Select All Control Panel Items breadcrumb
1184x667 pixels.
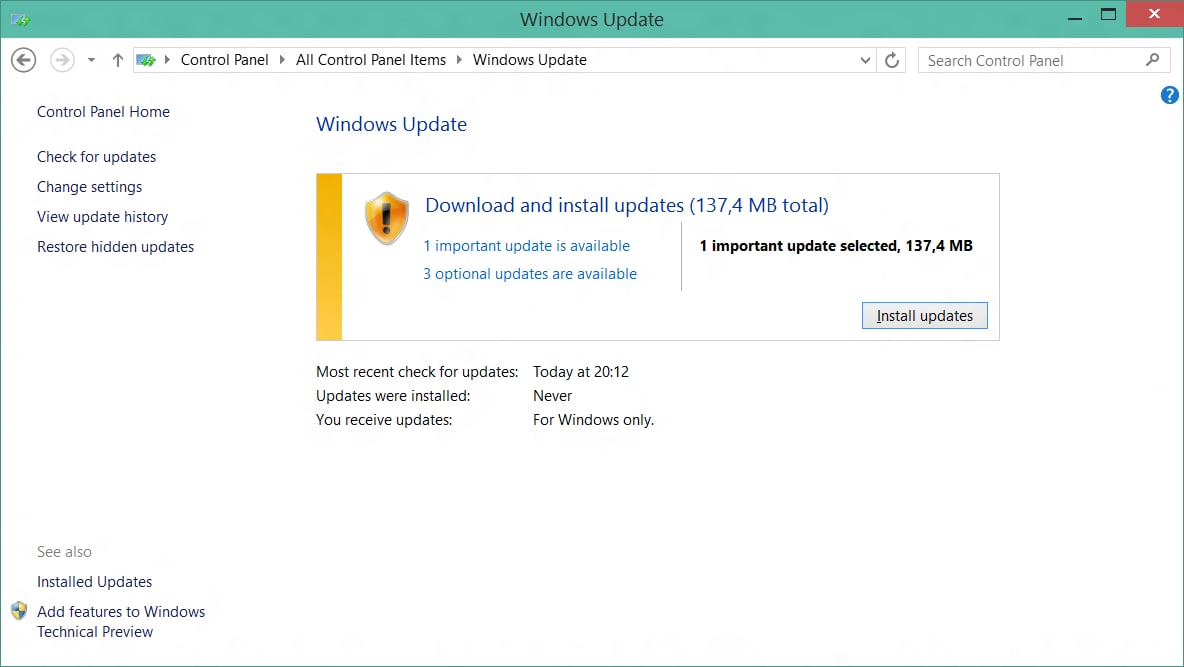click(371, 60)
